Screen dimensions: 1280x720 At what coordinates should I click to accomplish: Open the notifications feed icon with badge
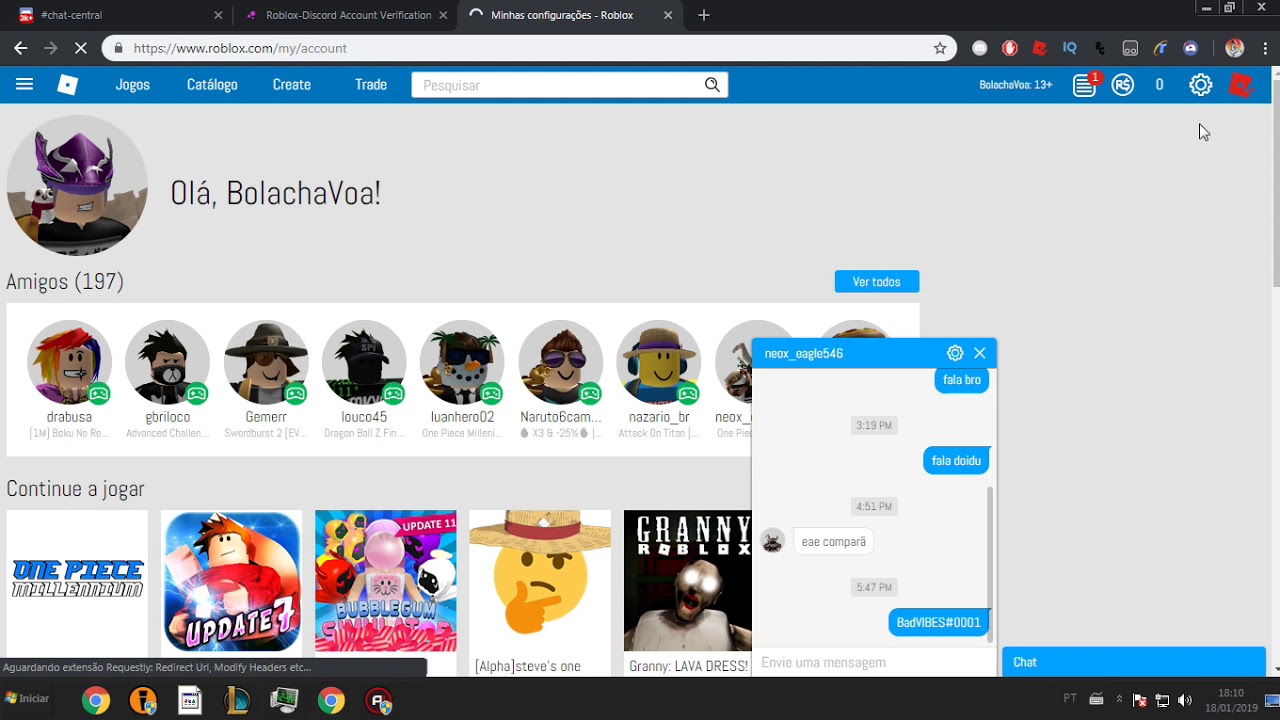(1085, 85)
